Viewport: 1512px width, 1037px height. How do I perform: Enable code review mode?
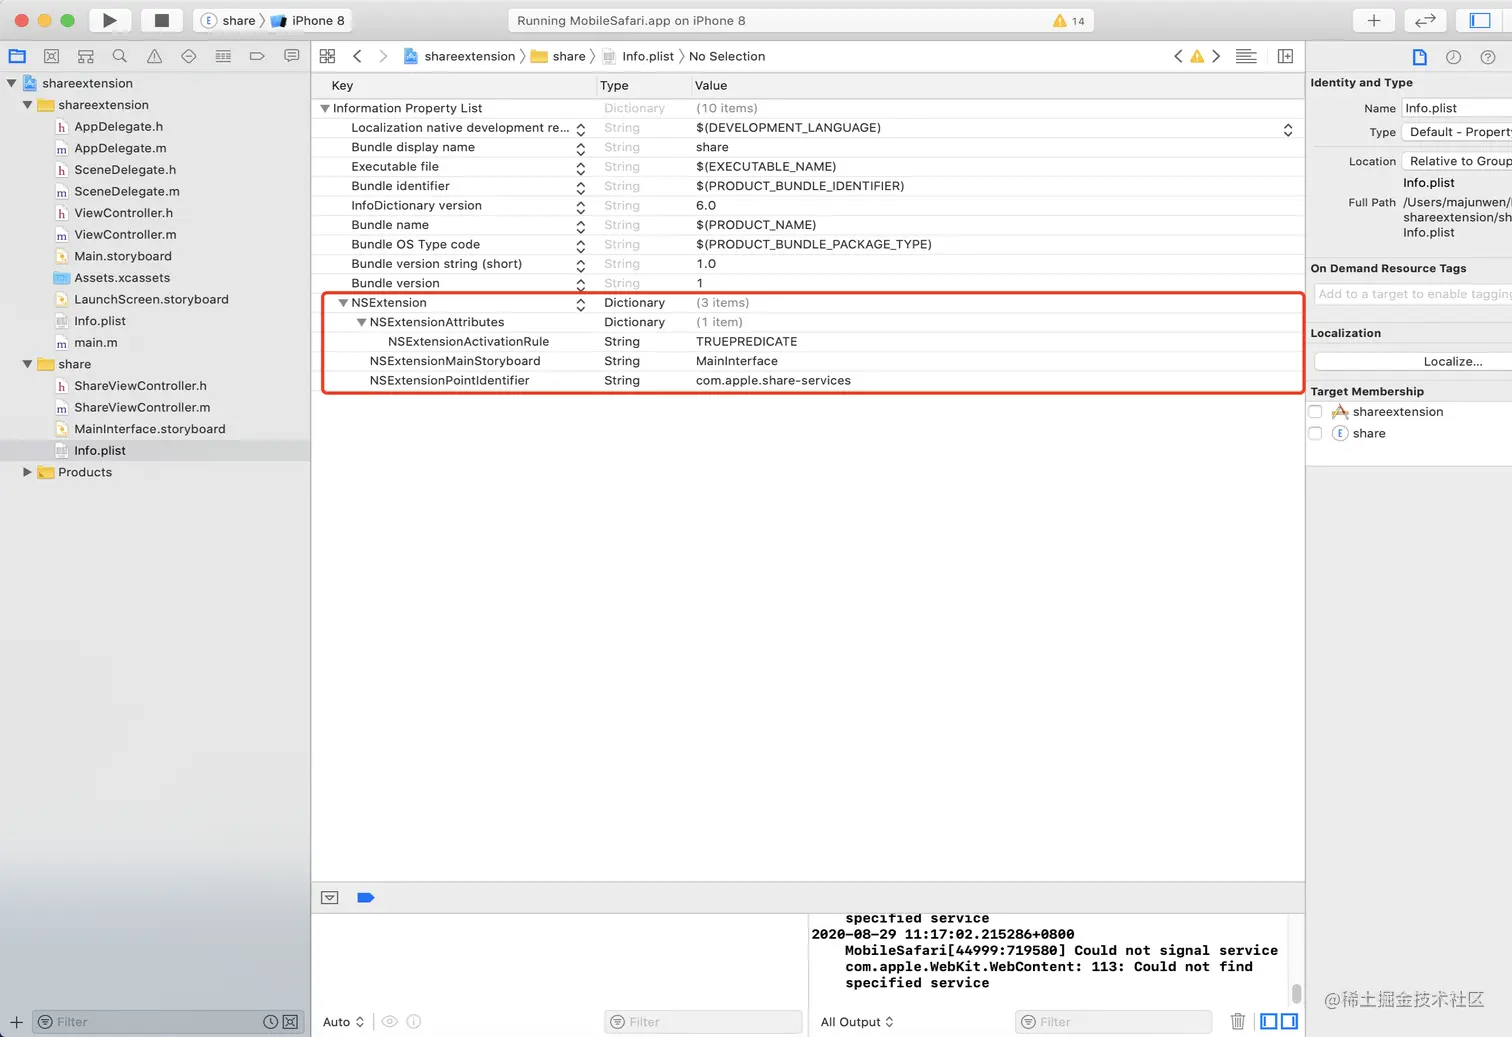[x=1425, y=20]
